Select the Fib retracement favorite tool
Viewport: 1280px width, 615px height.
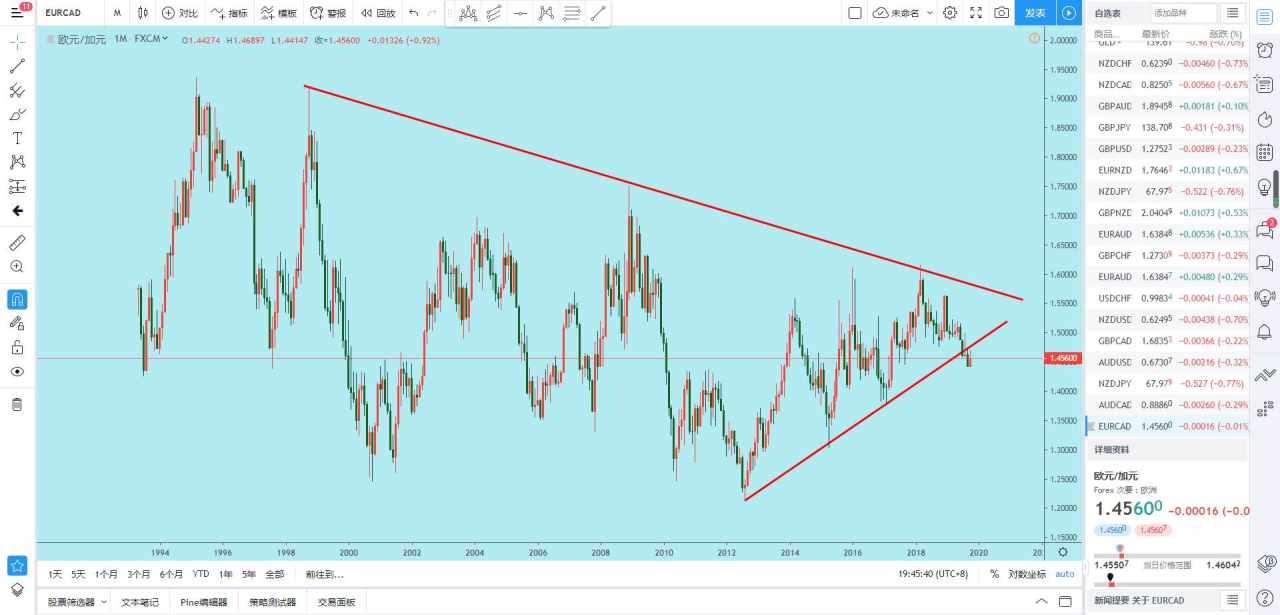(572, 13)
